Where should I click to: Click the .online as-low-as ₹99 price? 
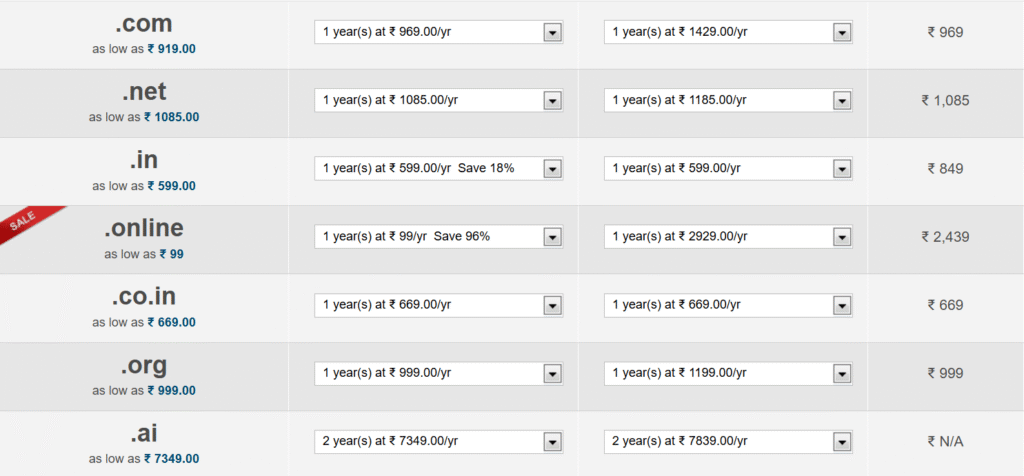[x=171, y=254]
